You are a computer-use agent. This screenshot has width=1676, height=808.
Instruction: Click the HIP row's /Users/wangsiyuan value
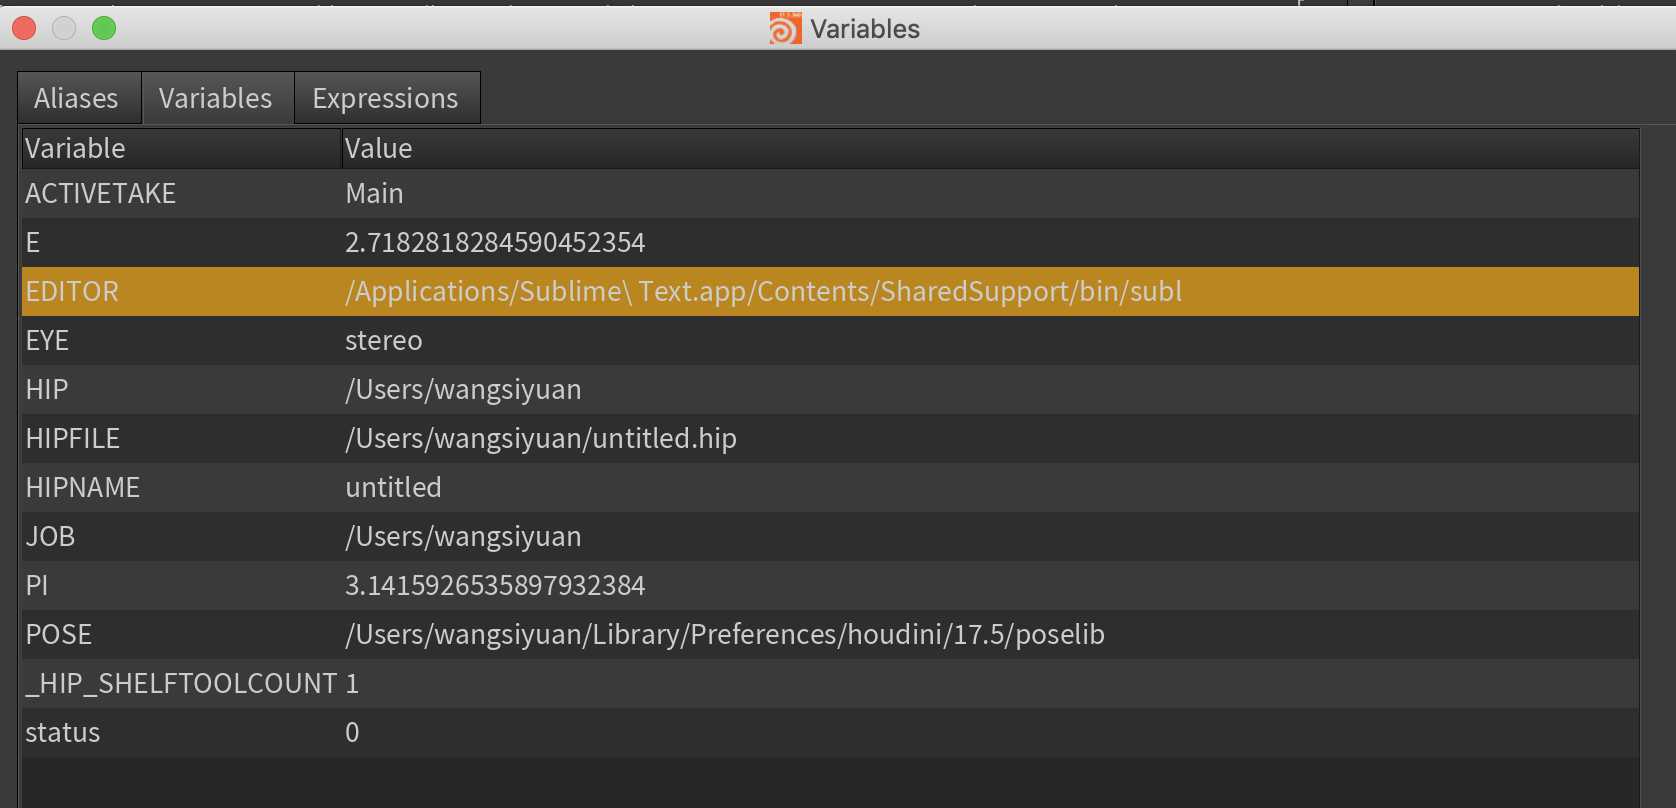coord(463,389)
